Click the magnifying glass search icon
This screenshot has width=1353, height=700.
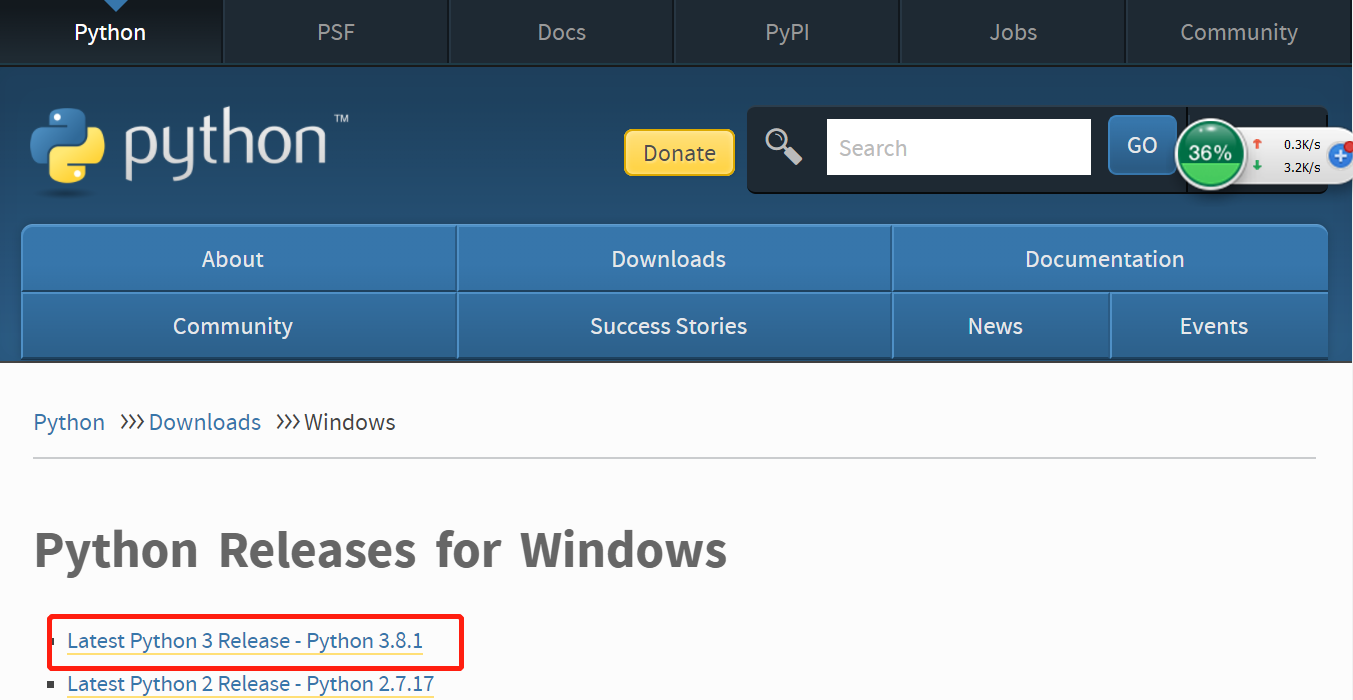click(x=786, y=147)
